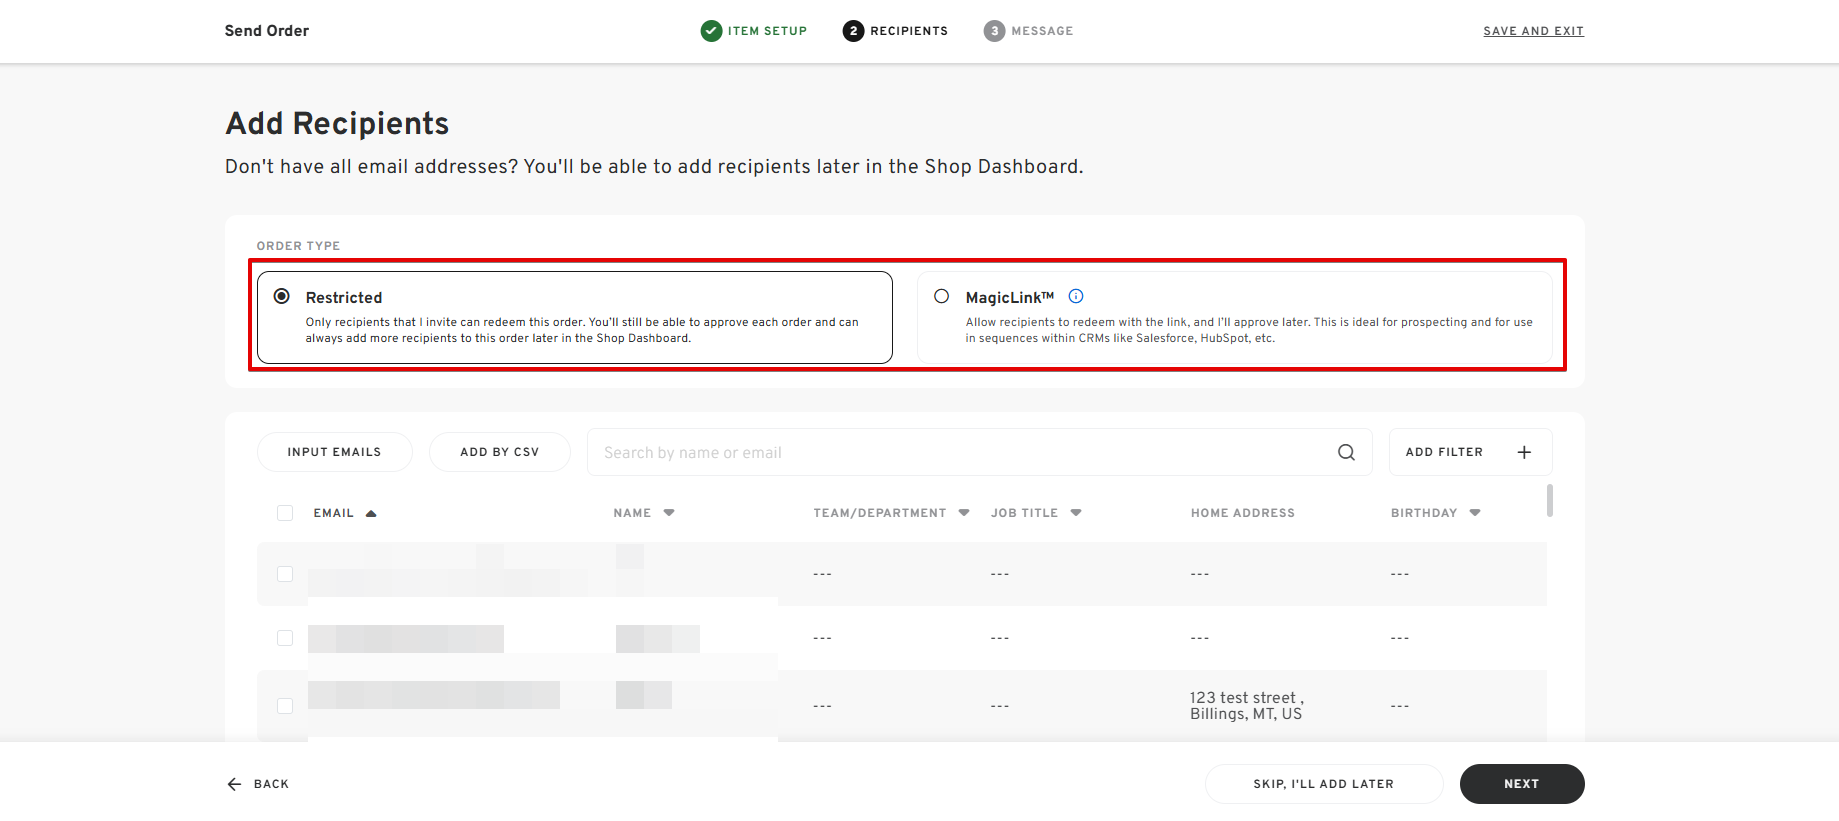Select the MagicLink order type radio
Image resolution: width=1839 pixels, height=821 pixels.
click(x=941, y=296)
